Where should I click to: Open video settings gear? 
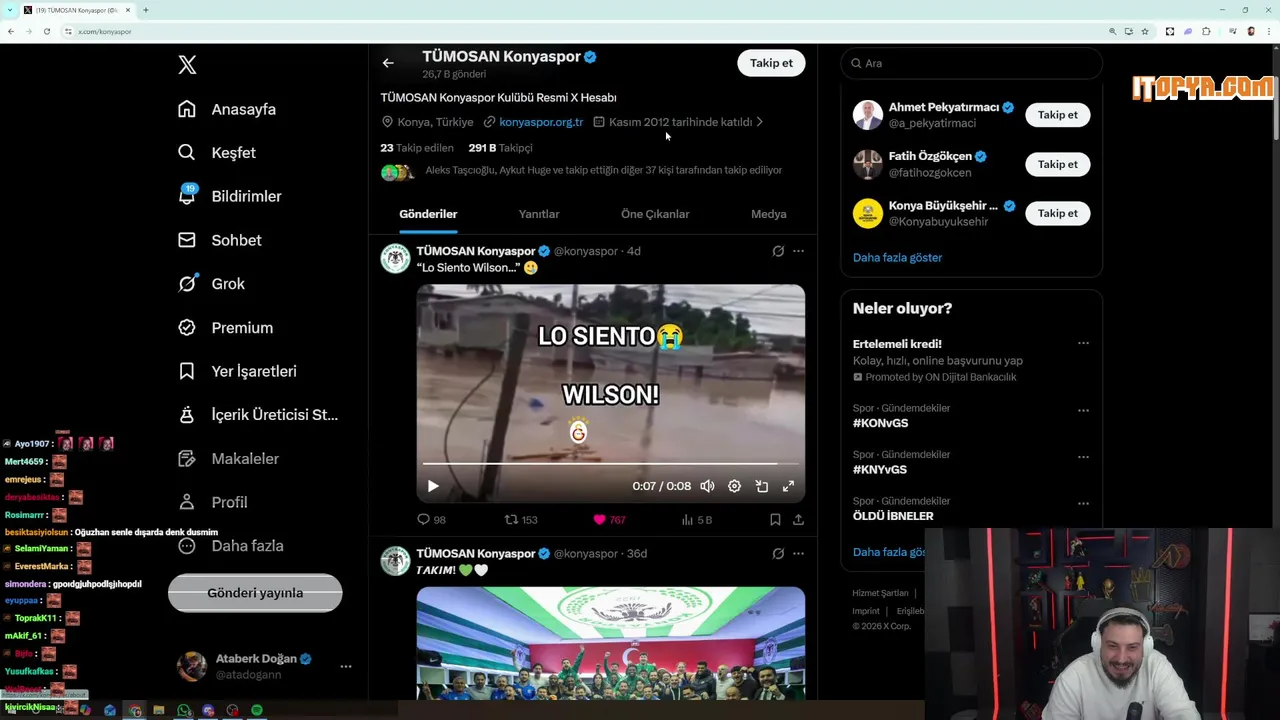click(734, 486)
